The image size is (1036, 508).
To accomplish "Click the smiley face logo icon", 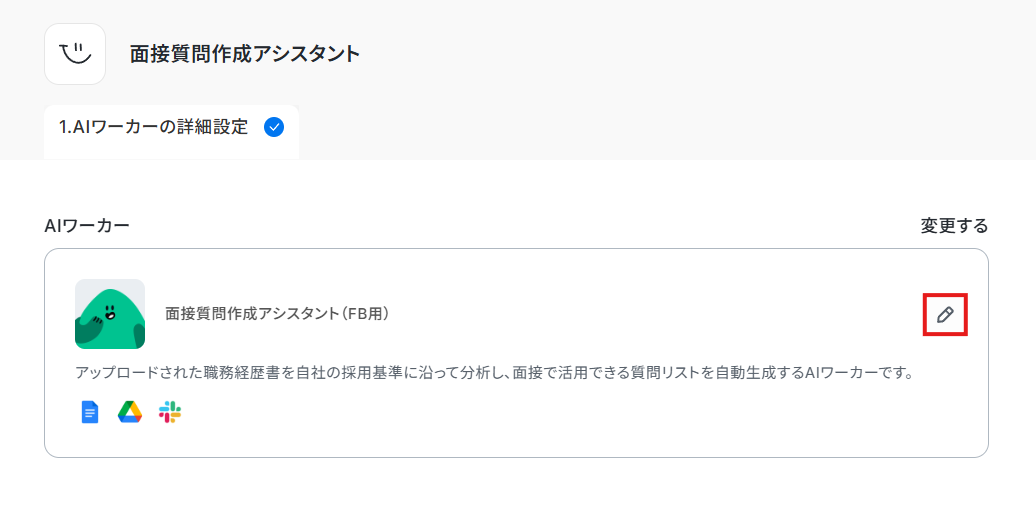I will point(75,54).
